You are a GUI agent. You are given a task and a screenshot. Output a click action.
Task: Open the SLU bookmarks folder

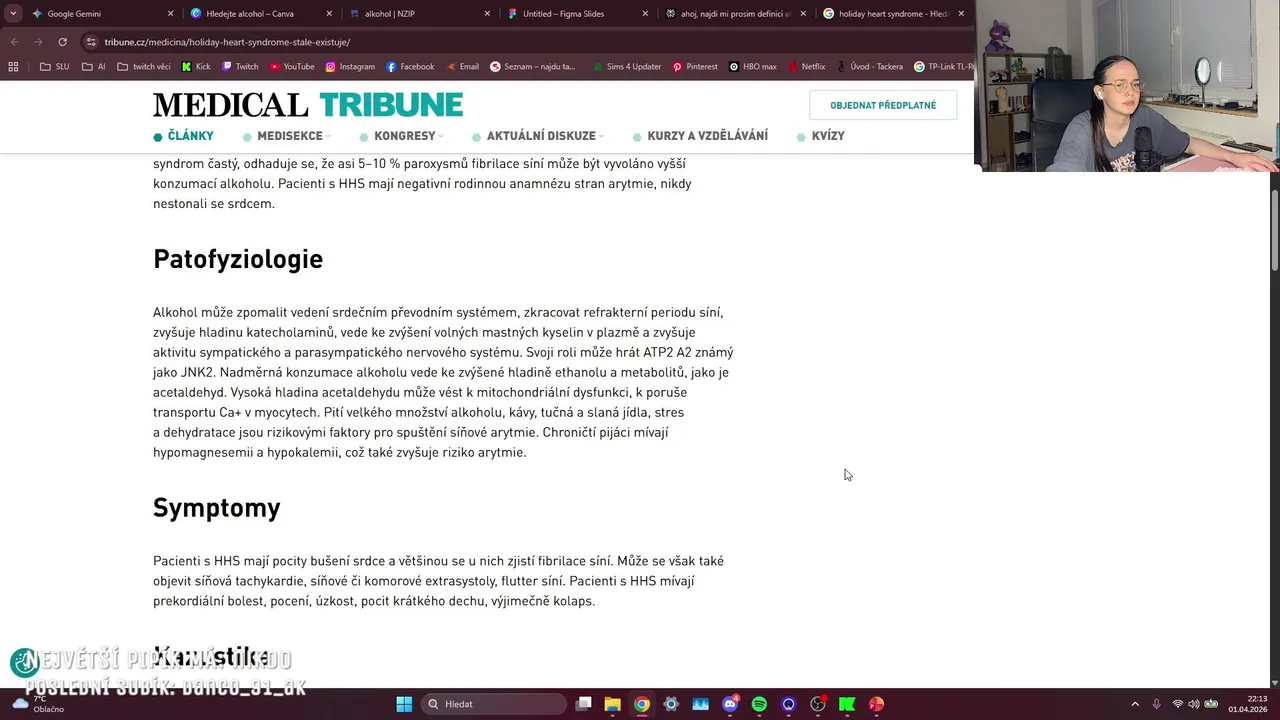[55, 67]
